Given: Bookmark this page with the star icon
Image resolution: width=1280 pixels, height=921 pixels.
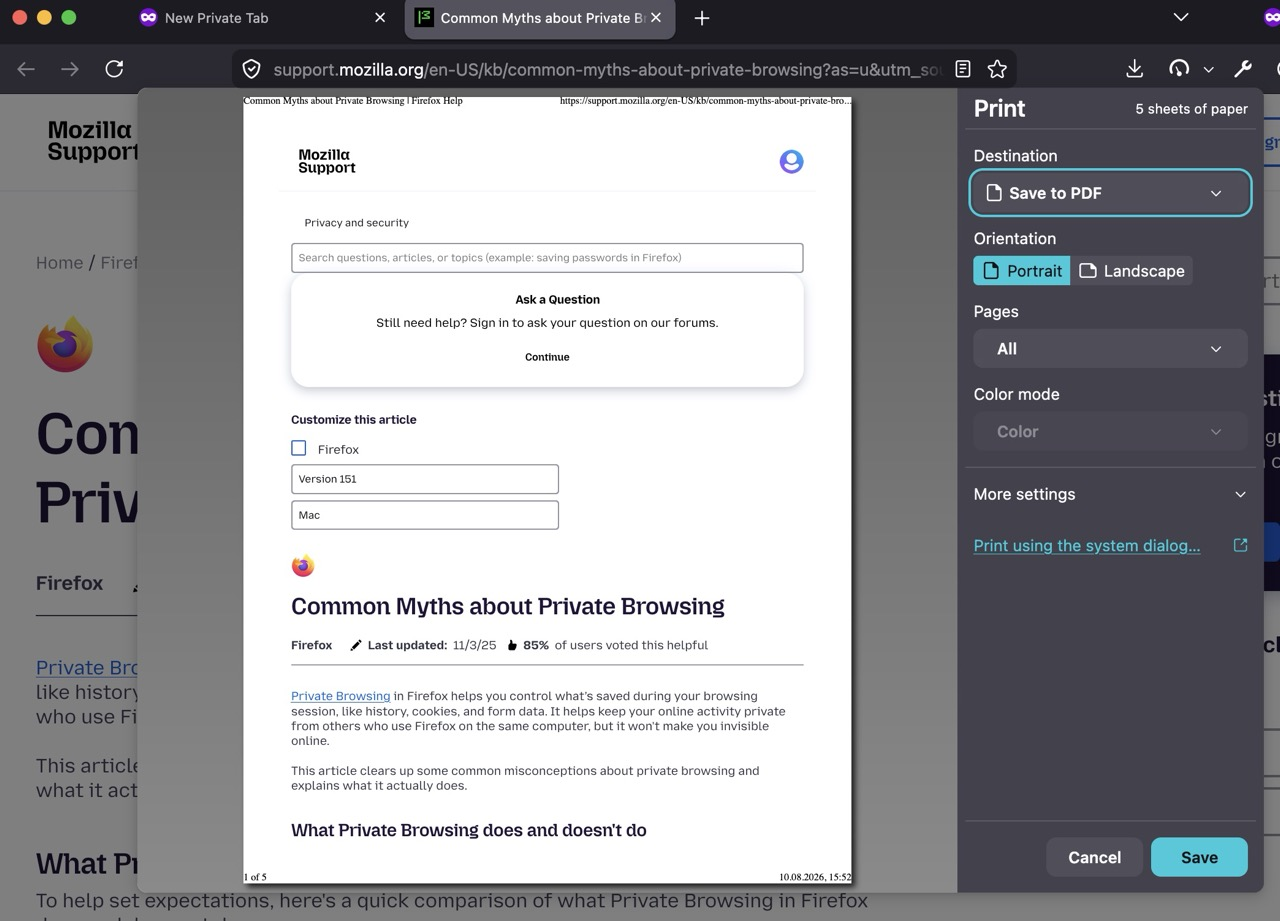Looking at the screenshot, I should (997, 69).
